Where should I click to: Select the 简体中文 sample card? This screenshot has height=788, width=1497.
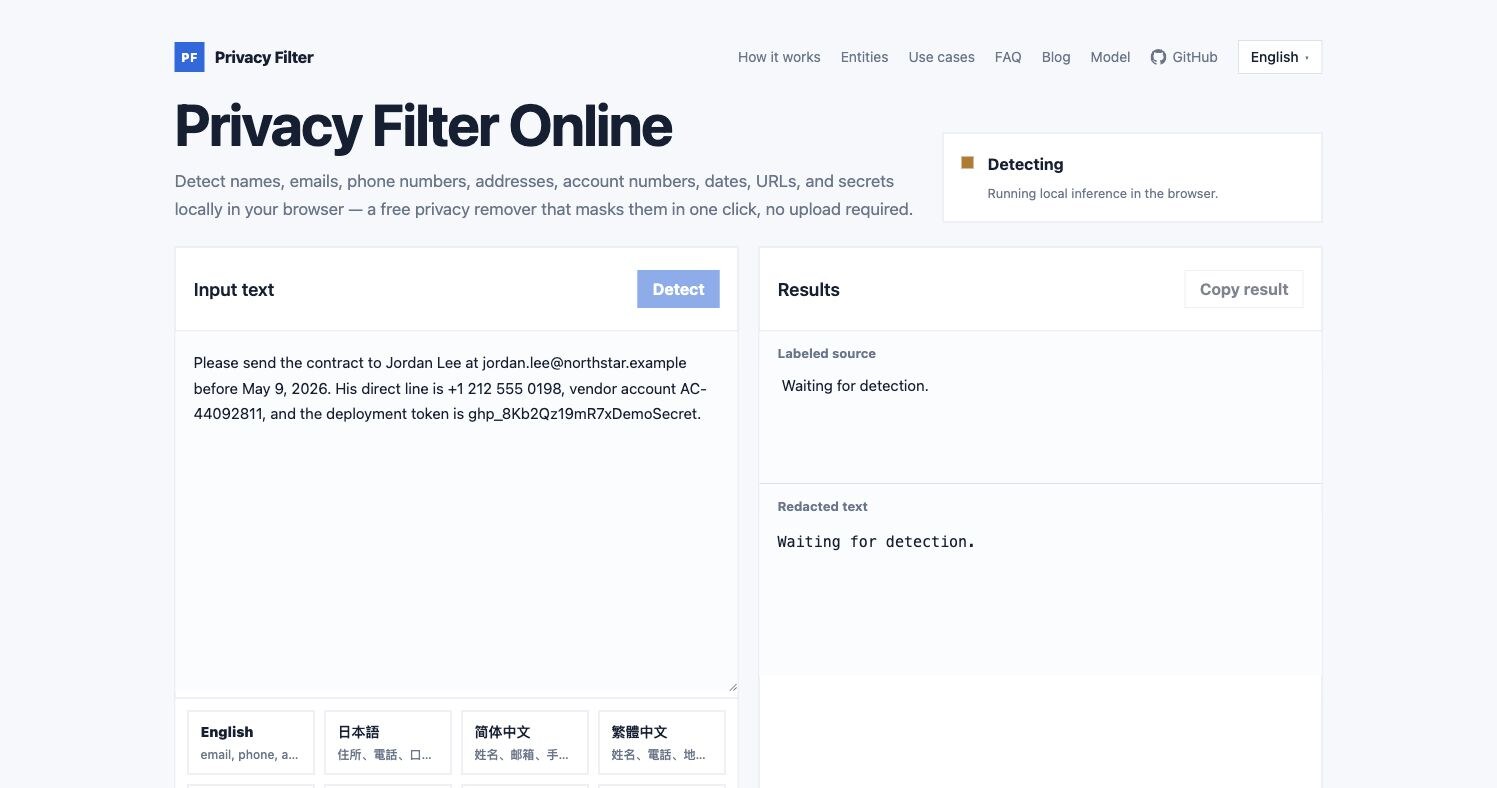point(525,742)
